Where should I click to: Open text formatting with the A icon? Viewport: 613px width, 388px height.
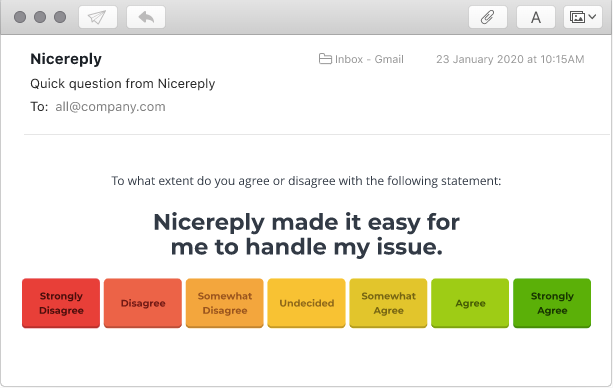click(536, 17)
